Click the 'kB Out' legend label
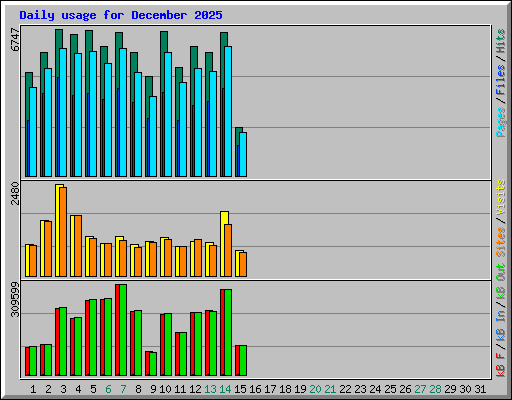This screenshot has width=512, height=400. (501, 281)
